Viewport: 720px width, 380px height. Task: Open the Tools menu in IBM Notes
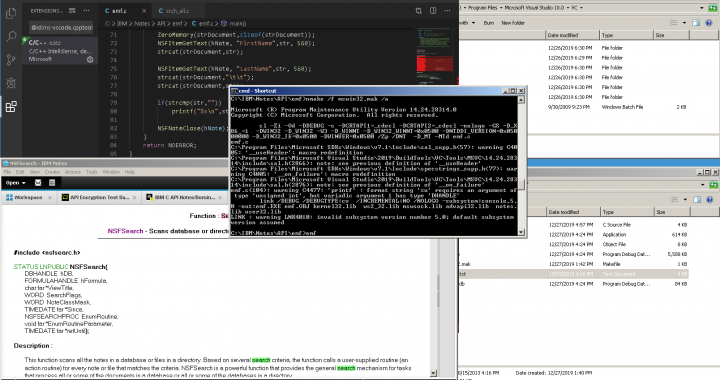[x=91, y=172]
